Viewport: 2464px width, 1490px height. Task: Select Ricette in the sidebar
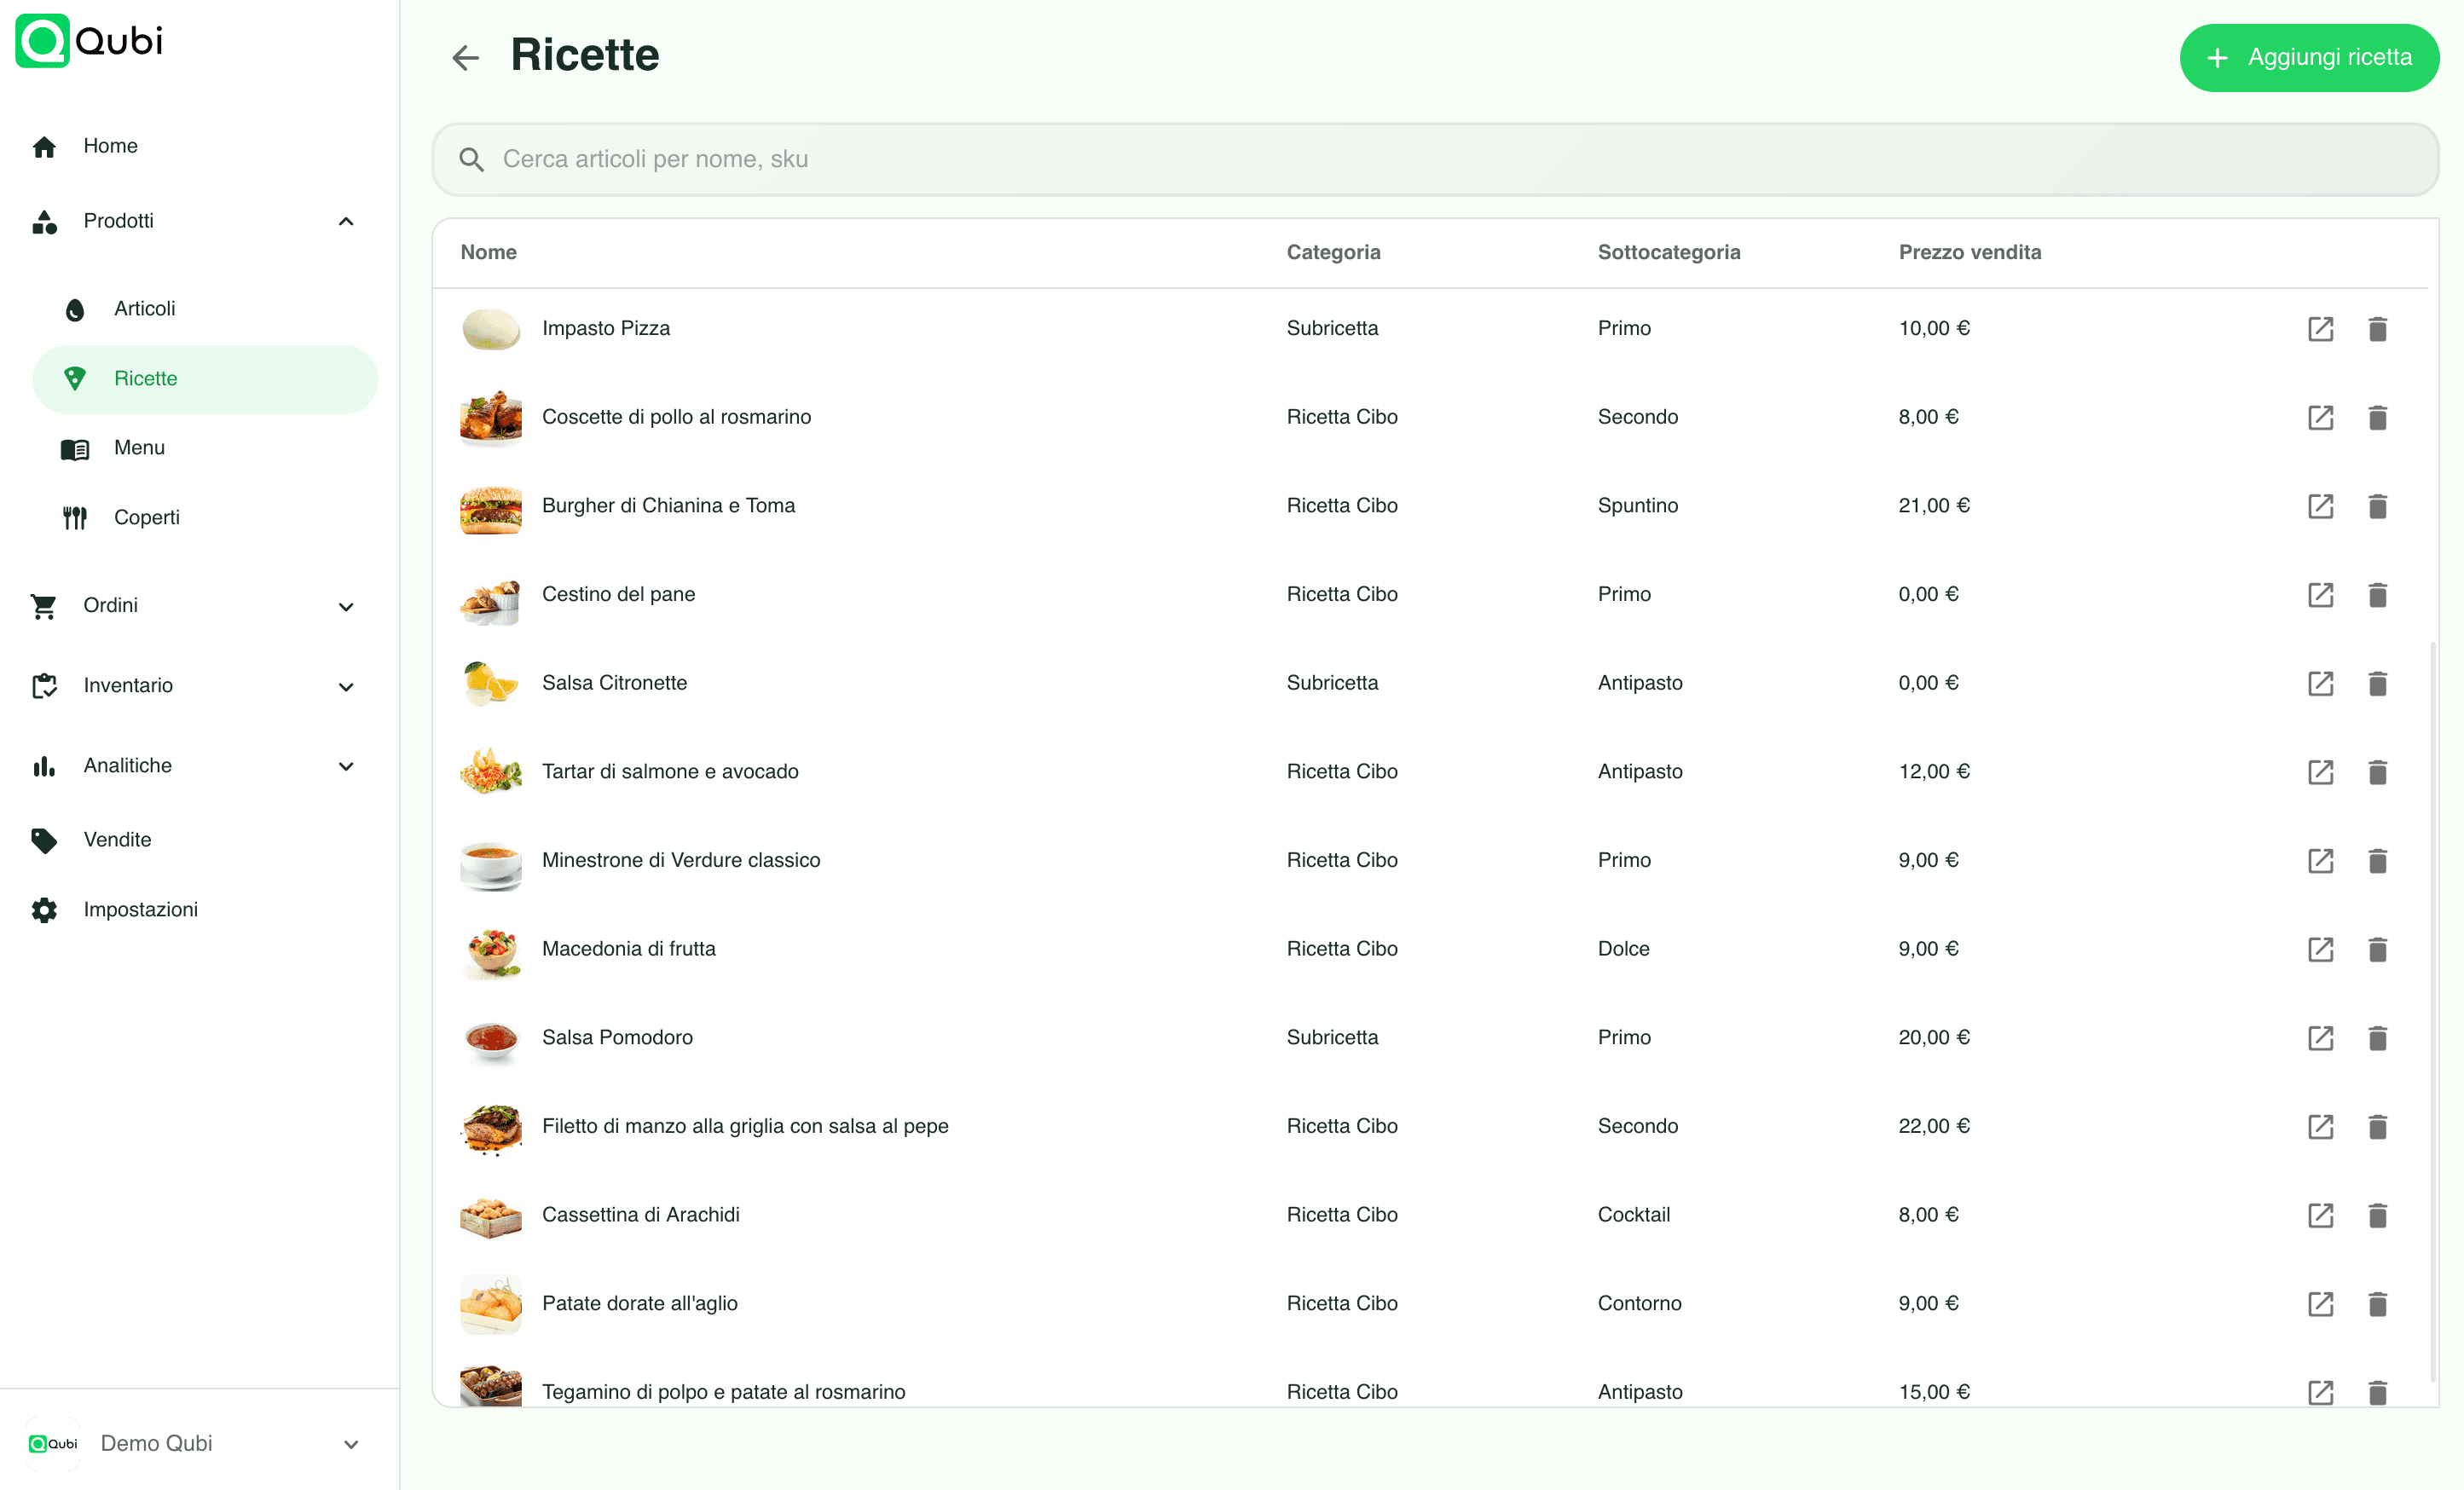[146, 378]
